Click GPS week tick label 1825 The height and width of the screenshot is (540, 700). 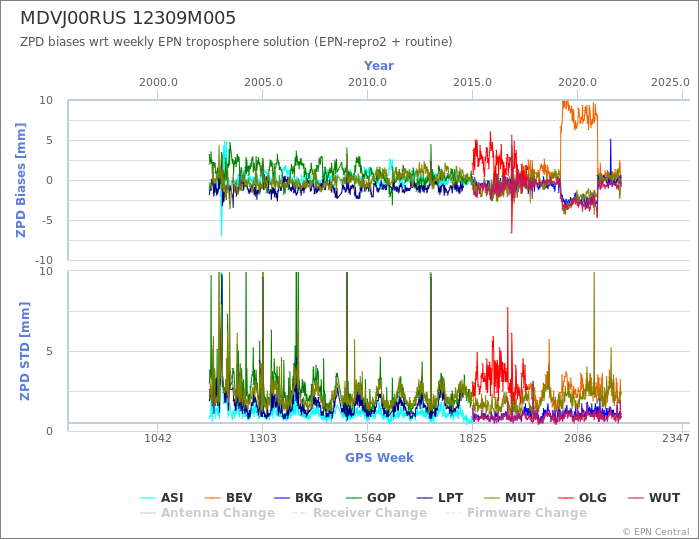(x=472, y=439)
